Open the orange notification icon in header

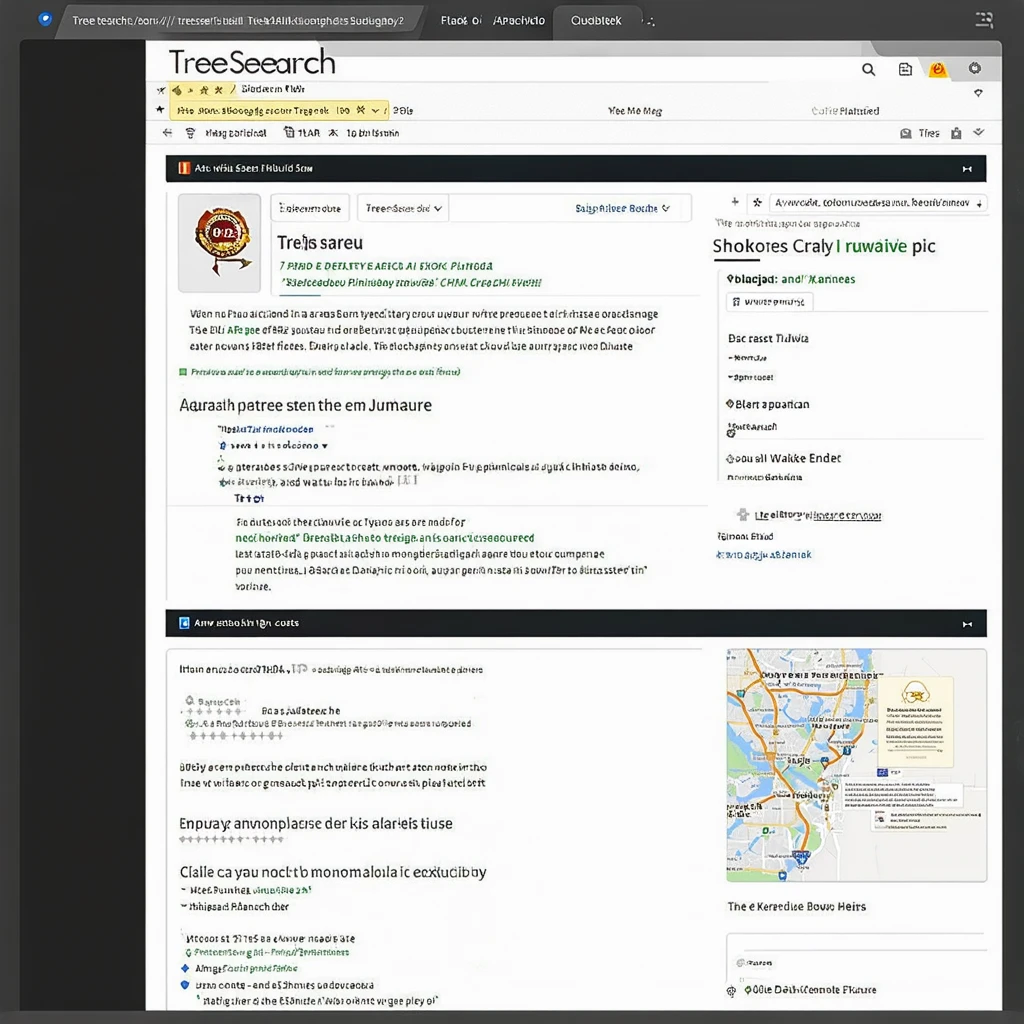(x=937, y=69)
